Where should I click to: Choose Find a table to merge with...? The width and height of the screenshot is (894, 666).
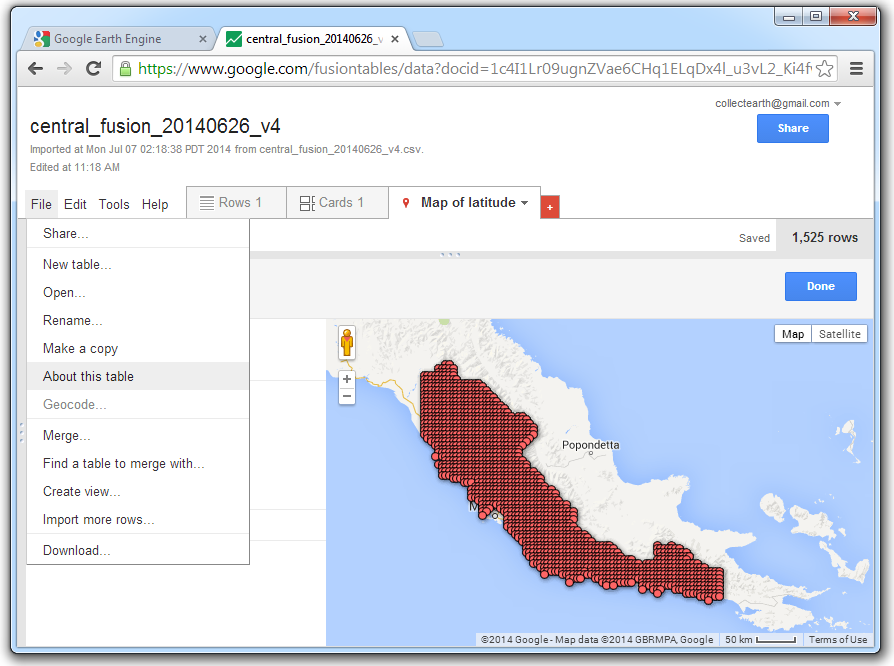(138, 464)
